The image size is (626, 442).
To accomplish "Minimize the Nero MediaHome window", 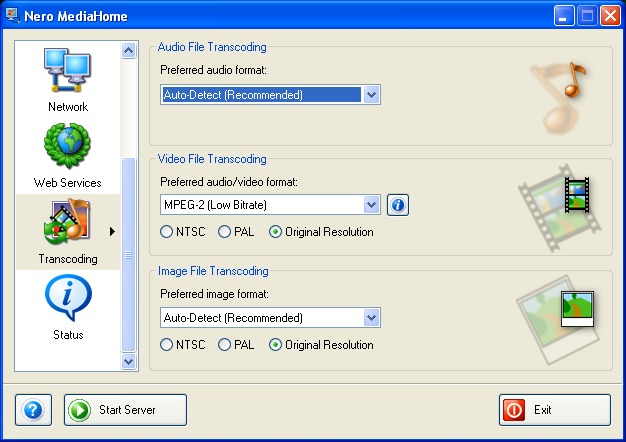I will pos(564,16).
